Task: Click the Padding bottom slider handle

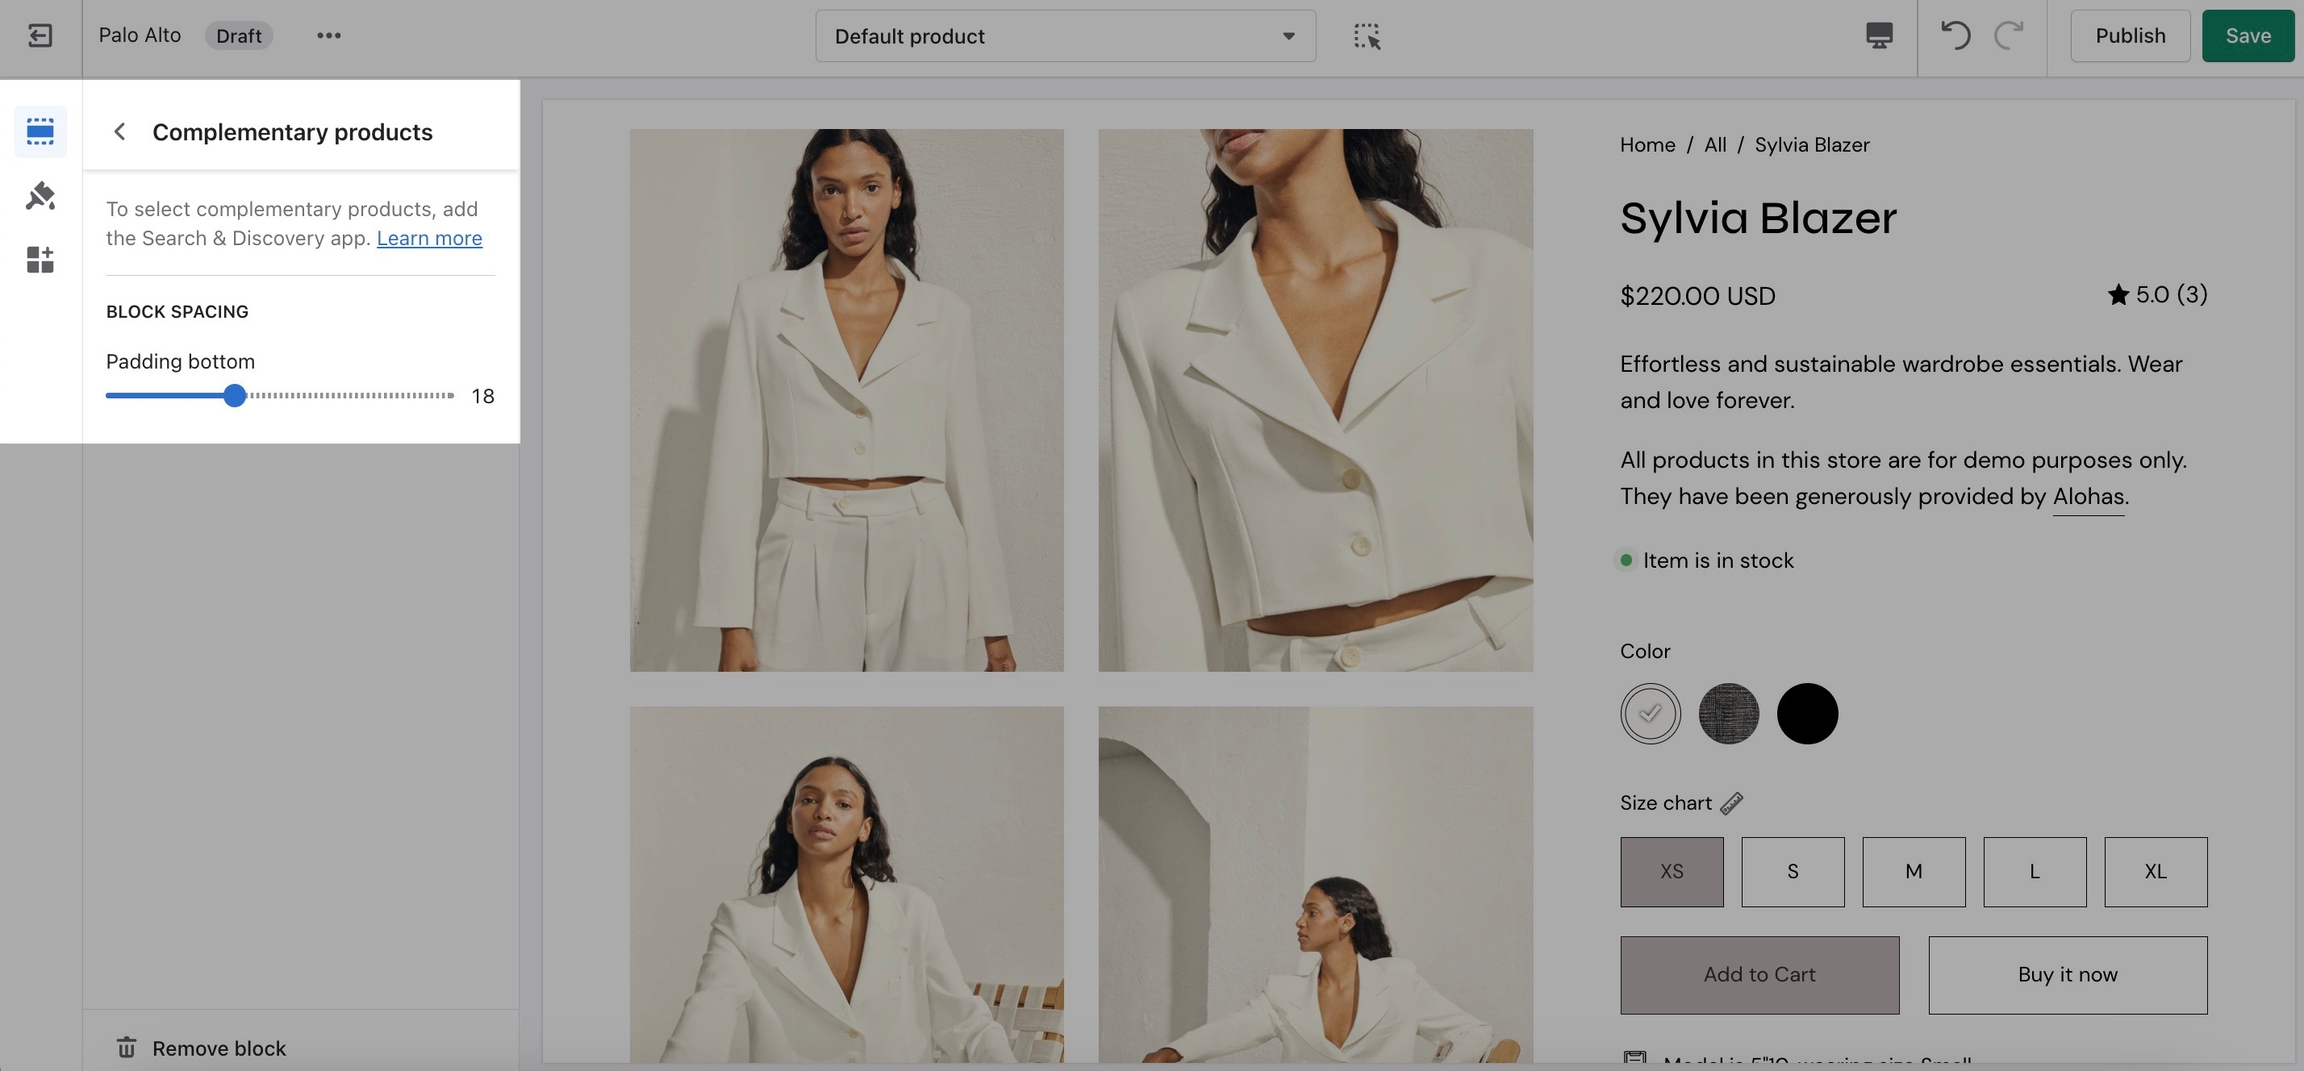Action: click(x=234, y=396)
